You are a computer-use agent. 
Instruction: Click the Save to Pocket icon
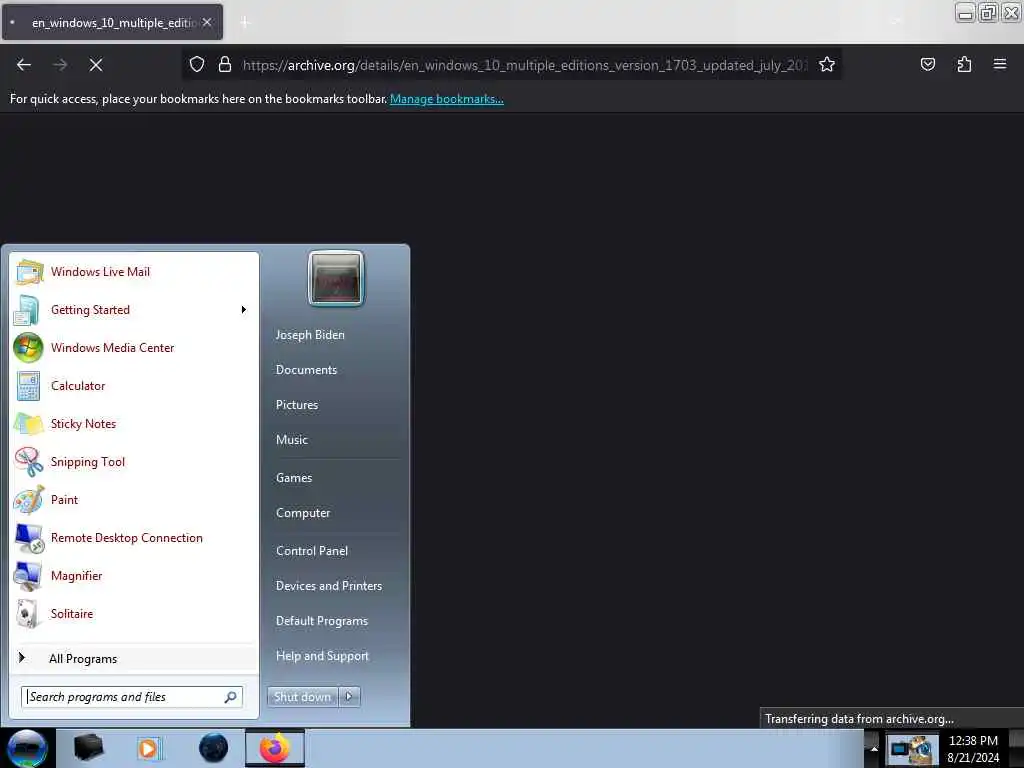[927, 65]
